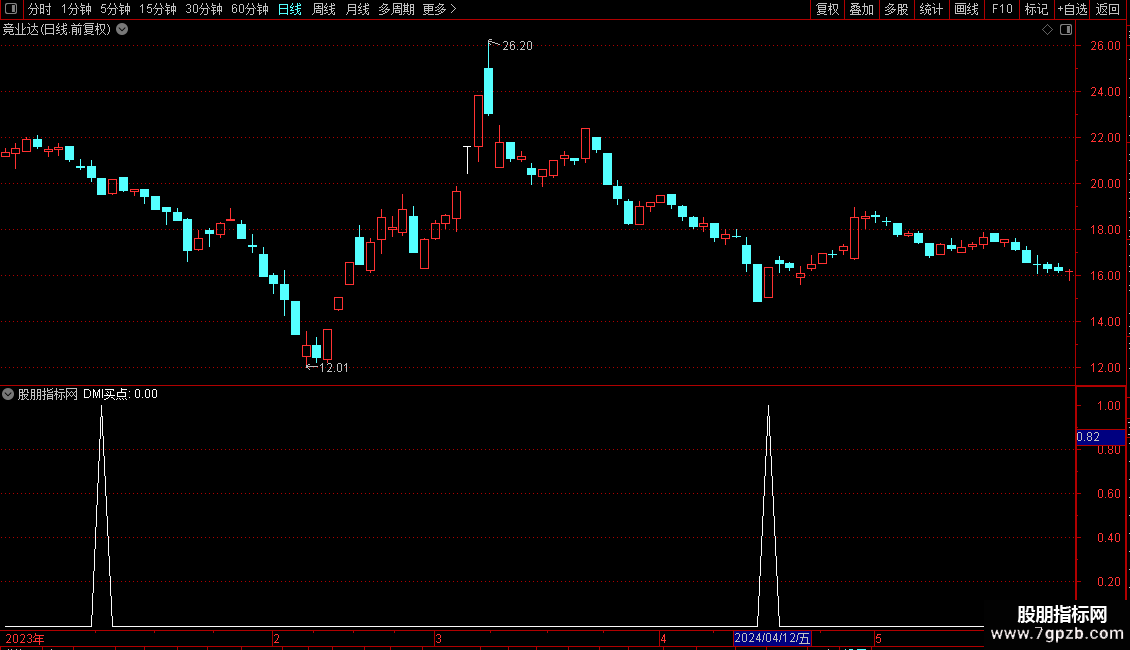Open dropdown beside 竞业达 chart title

(123, 30)
